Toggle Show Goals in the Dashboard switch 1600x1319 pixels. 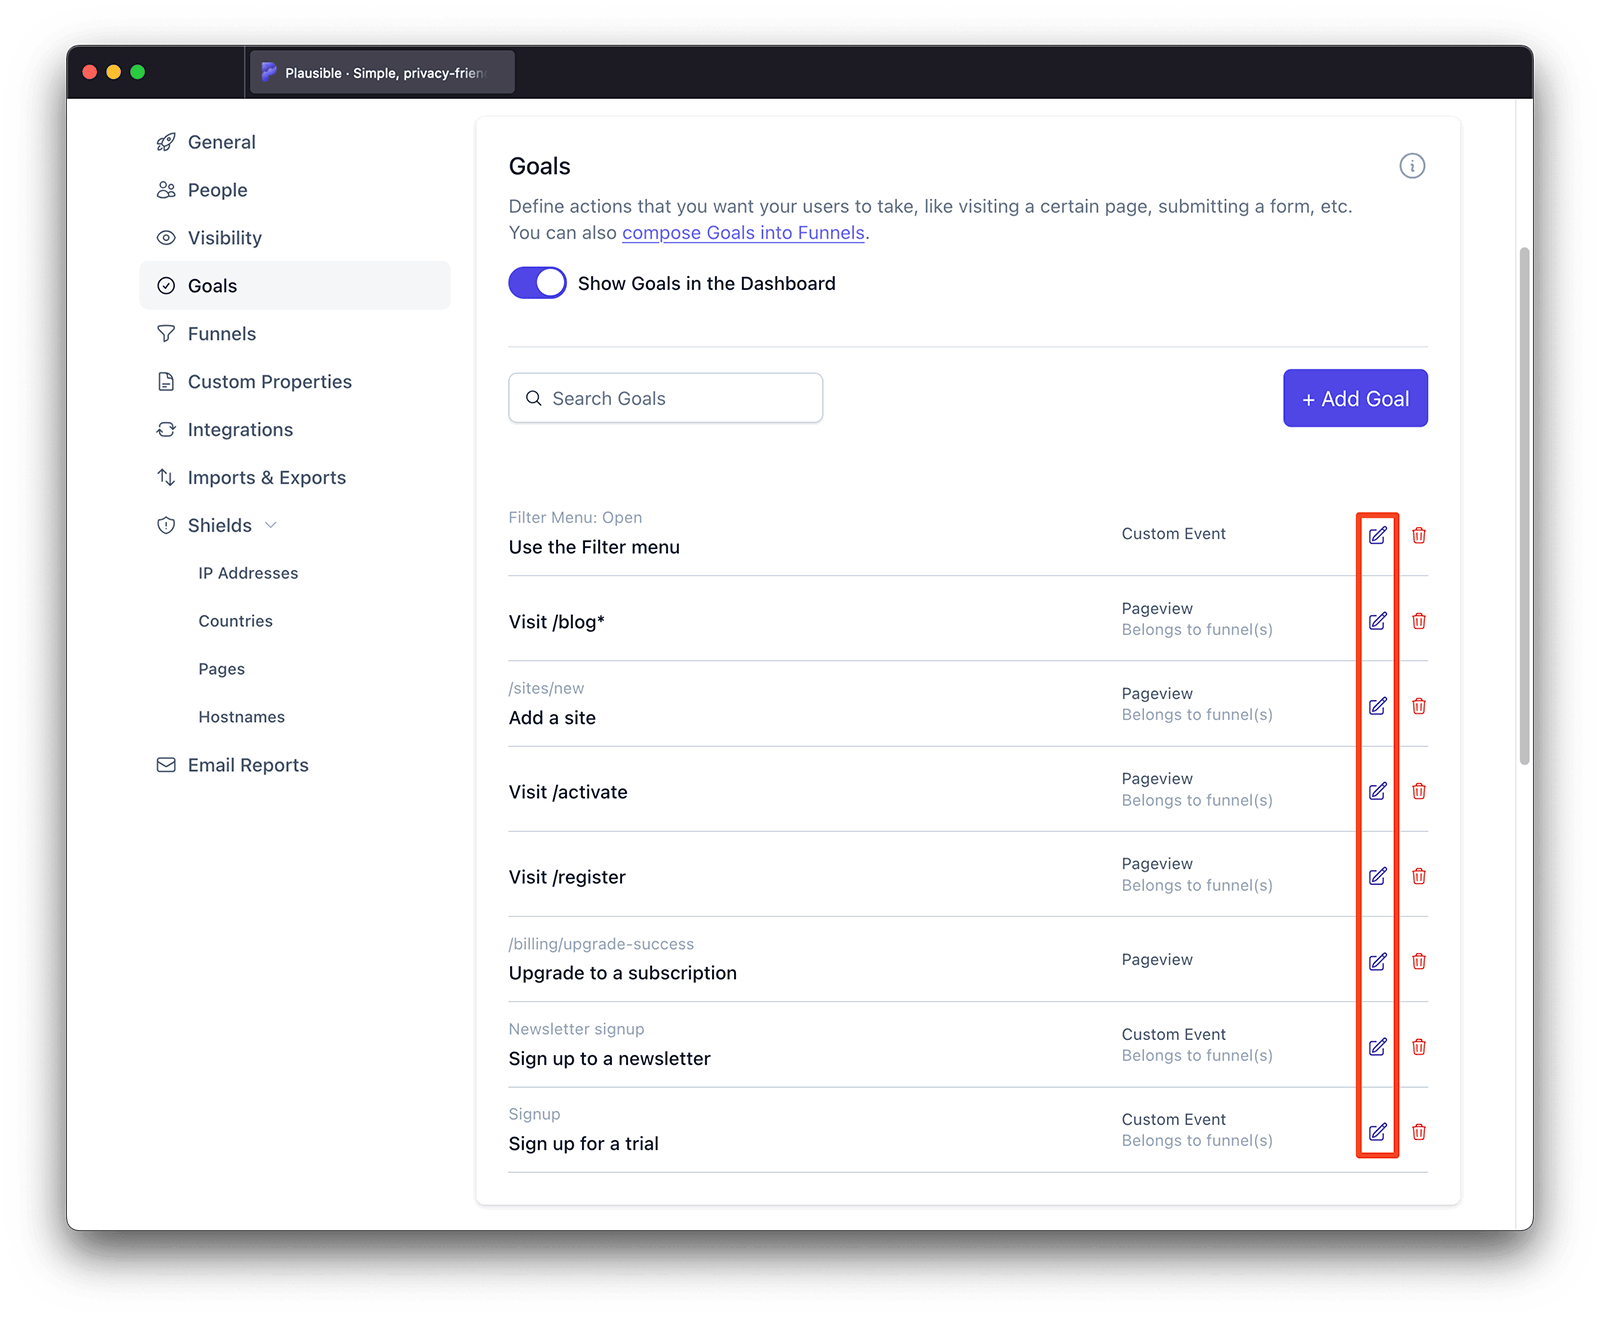click(537, 283)
